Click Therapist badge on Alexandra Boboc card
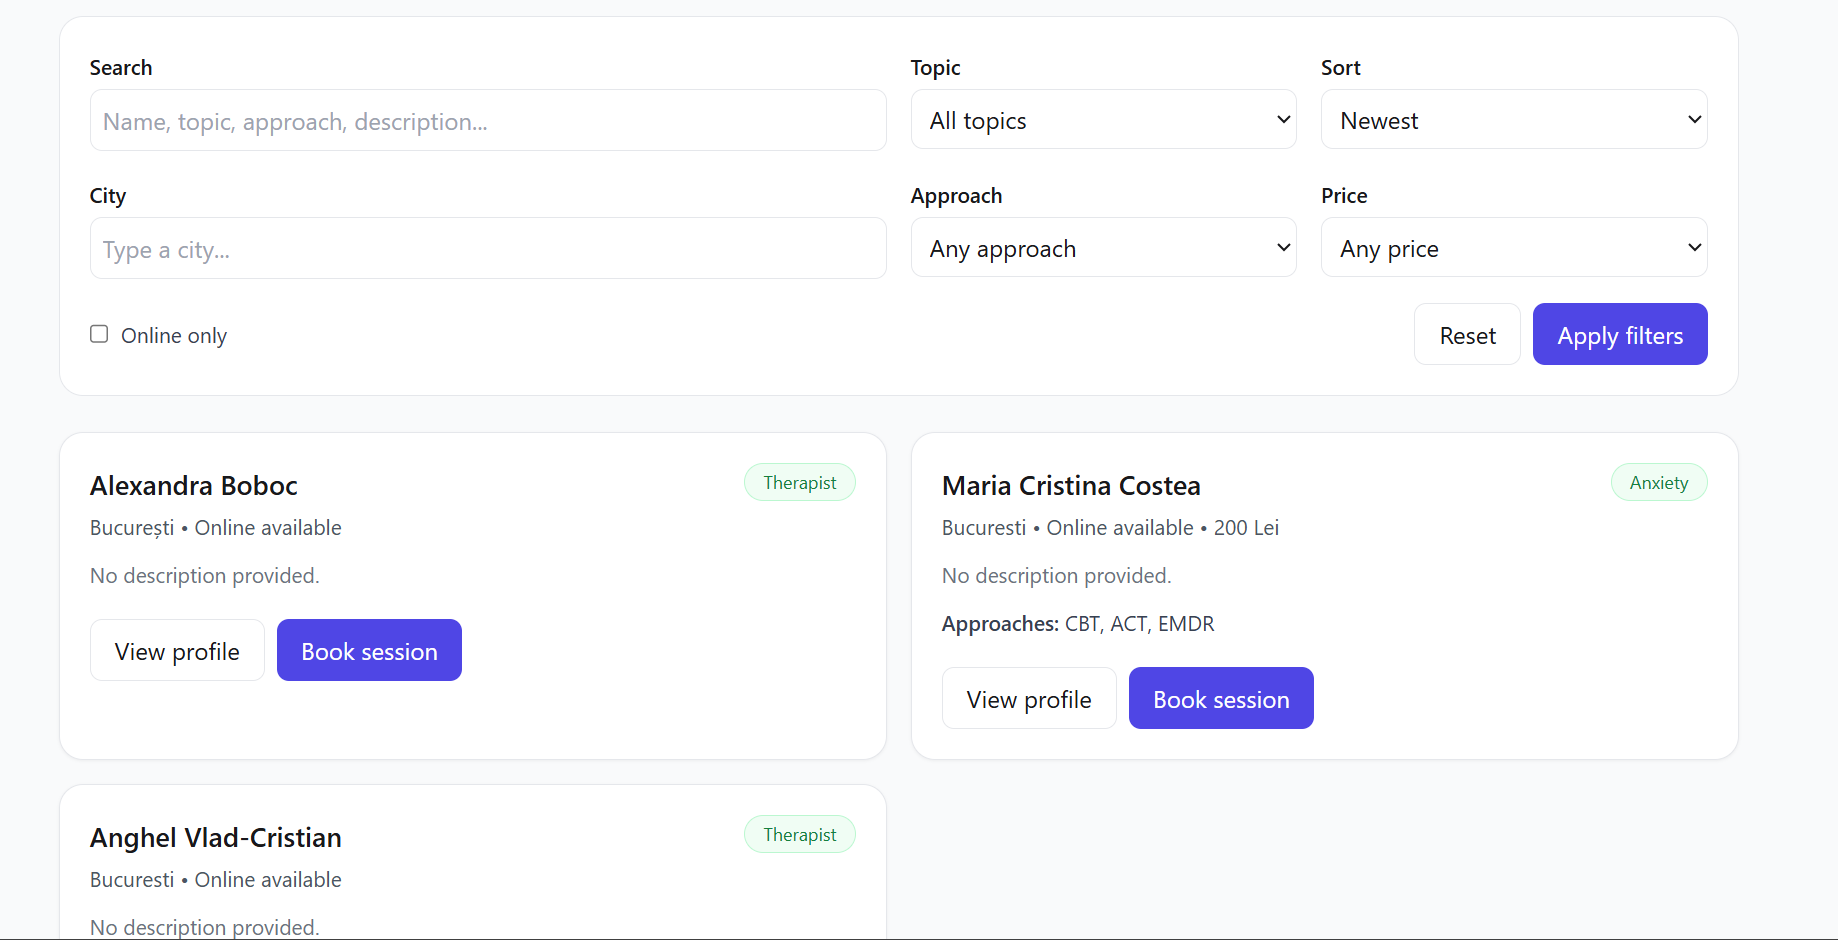Screen dimensions: 1838x940 click(x=799, y=483)
